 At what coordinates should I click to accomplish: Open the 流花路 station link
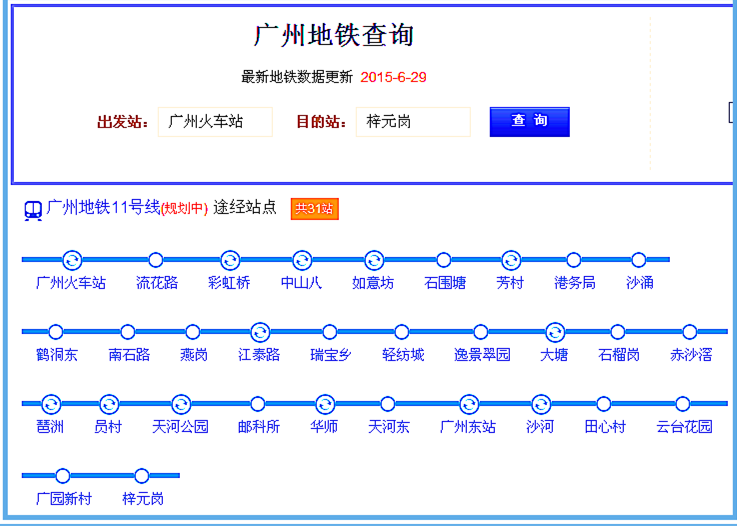click(x=157, y=283)
